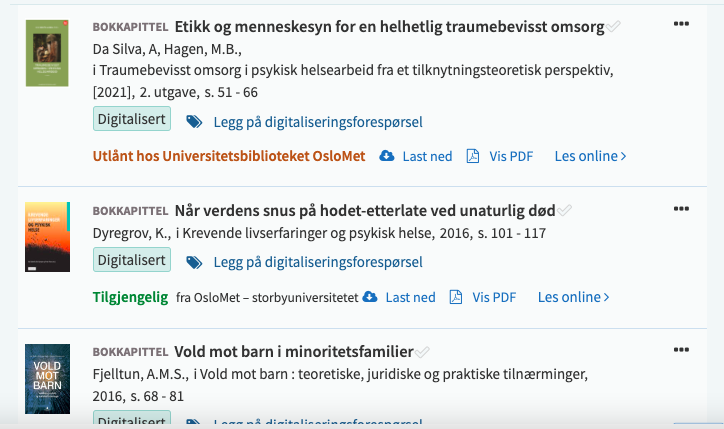Open Les online link in first record
This screenshot has width=724, height=429.
click(590, 156)
